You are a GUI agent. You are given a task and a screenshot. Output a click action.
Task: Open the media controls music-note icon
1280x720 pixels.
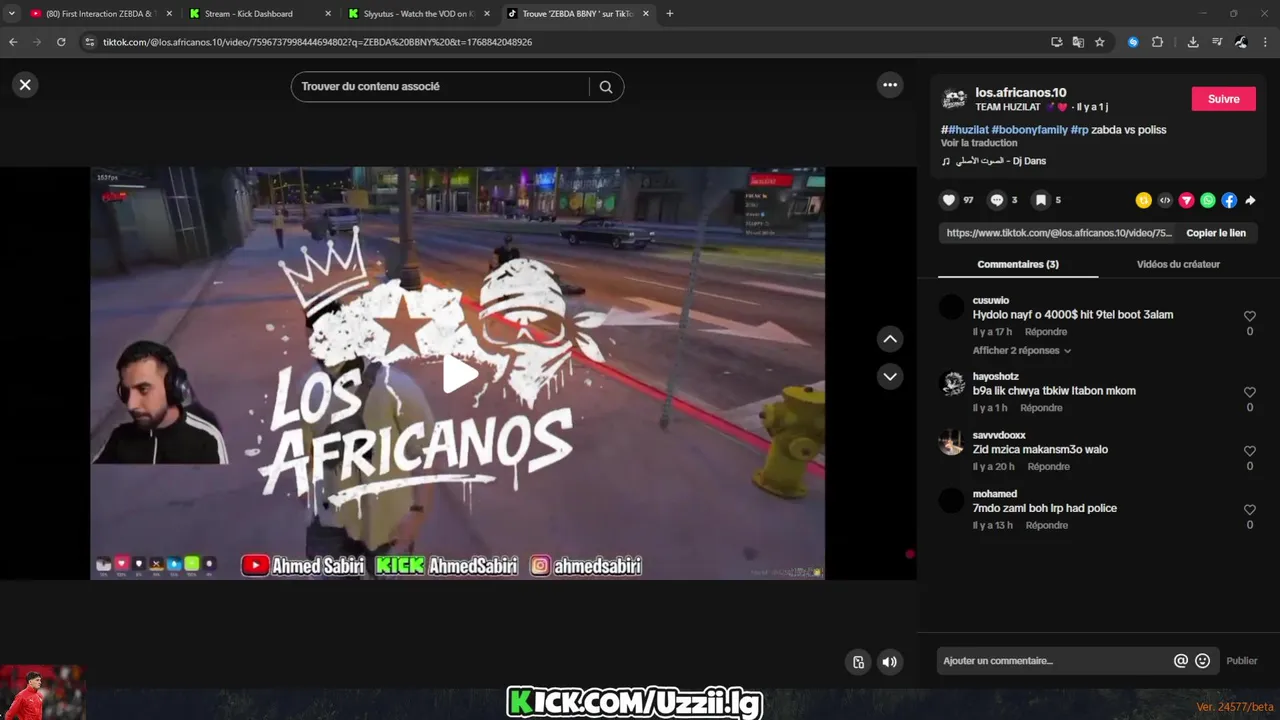click(x=1217, y=42)
